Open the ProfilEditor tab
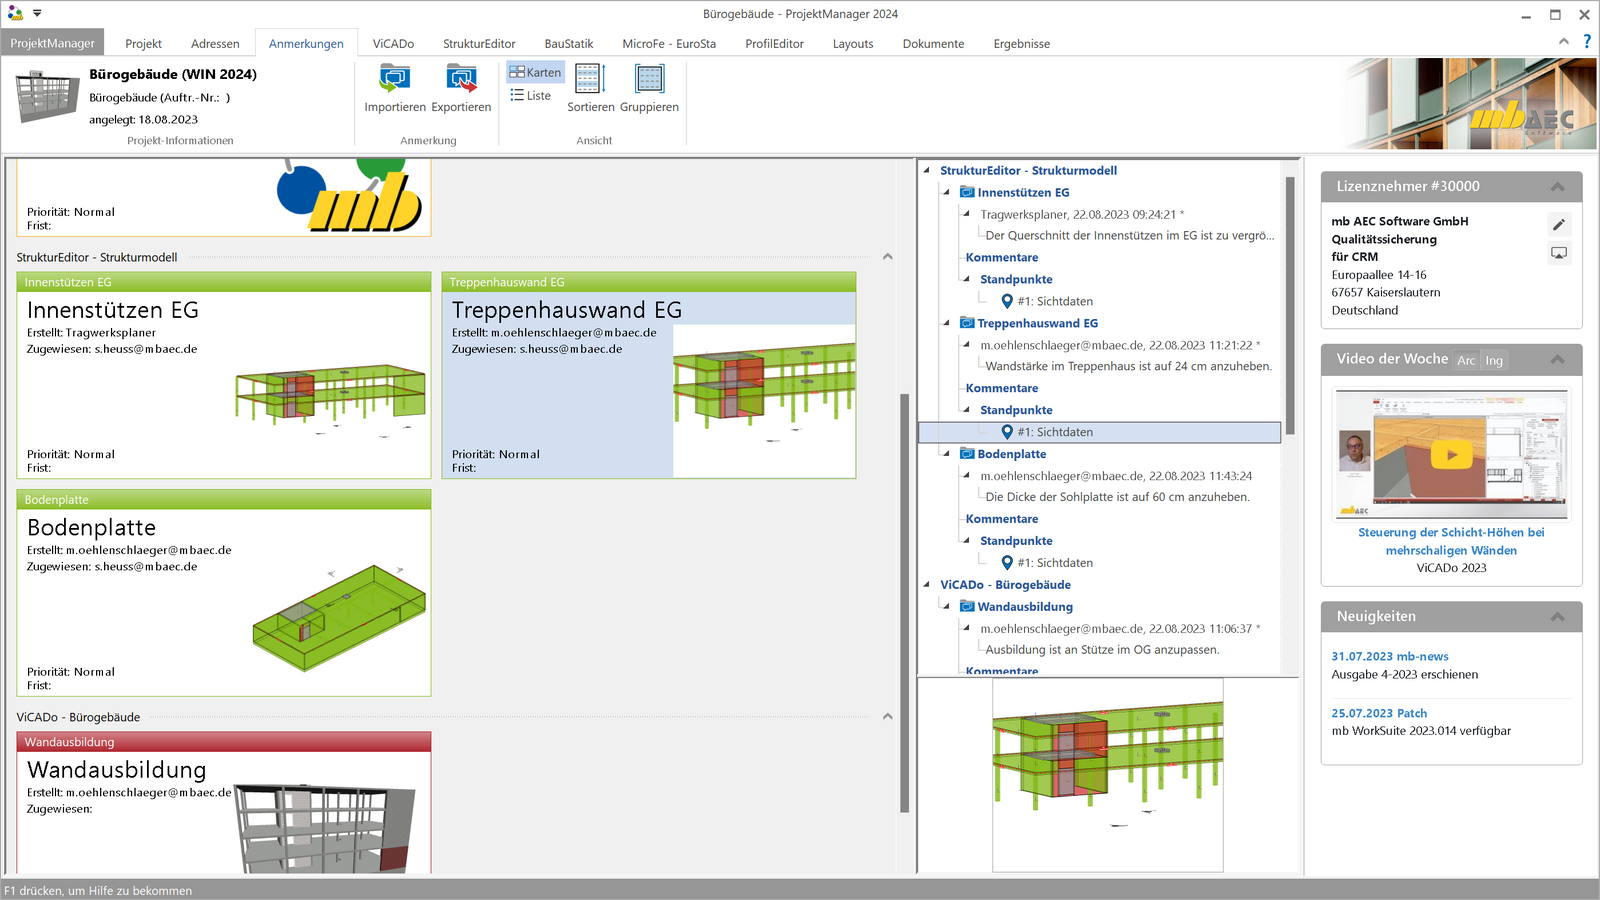This screenshot has height=900, width=1600. [774, 44]
